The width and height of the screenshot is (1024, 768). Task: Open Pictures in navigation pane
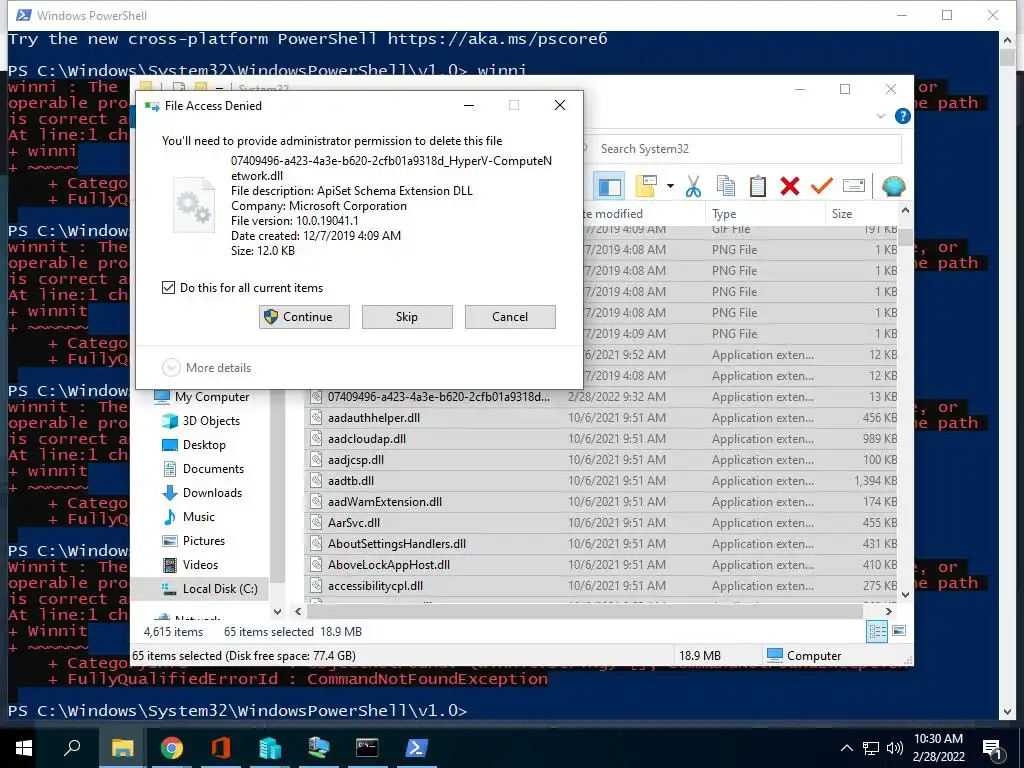pos(193,541)
